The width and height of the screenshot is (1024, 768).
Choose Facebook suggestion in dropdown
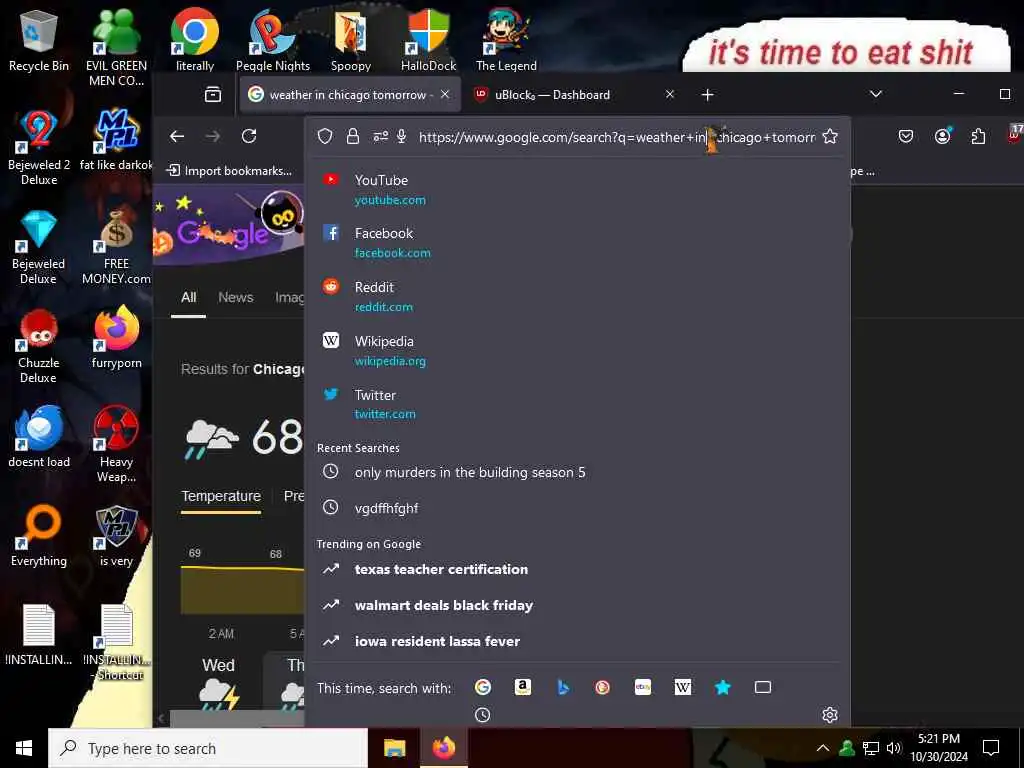pyautogui.click(x=578, y=243)
